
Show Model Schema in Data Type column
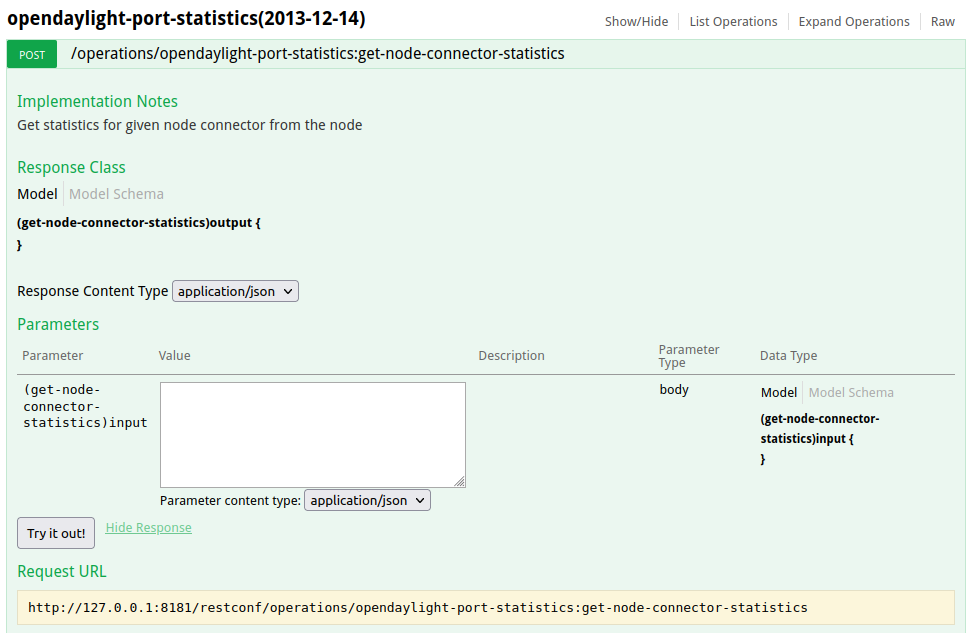coord(851,393)
